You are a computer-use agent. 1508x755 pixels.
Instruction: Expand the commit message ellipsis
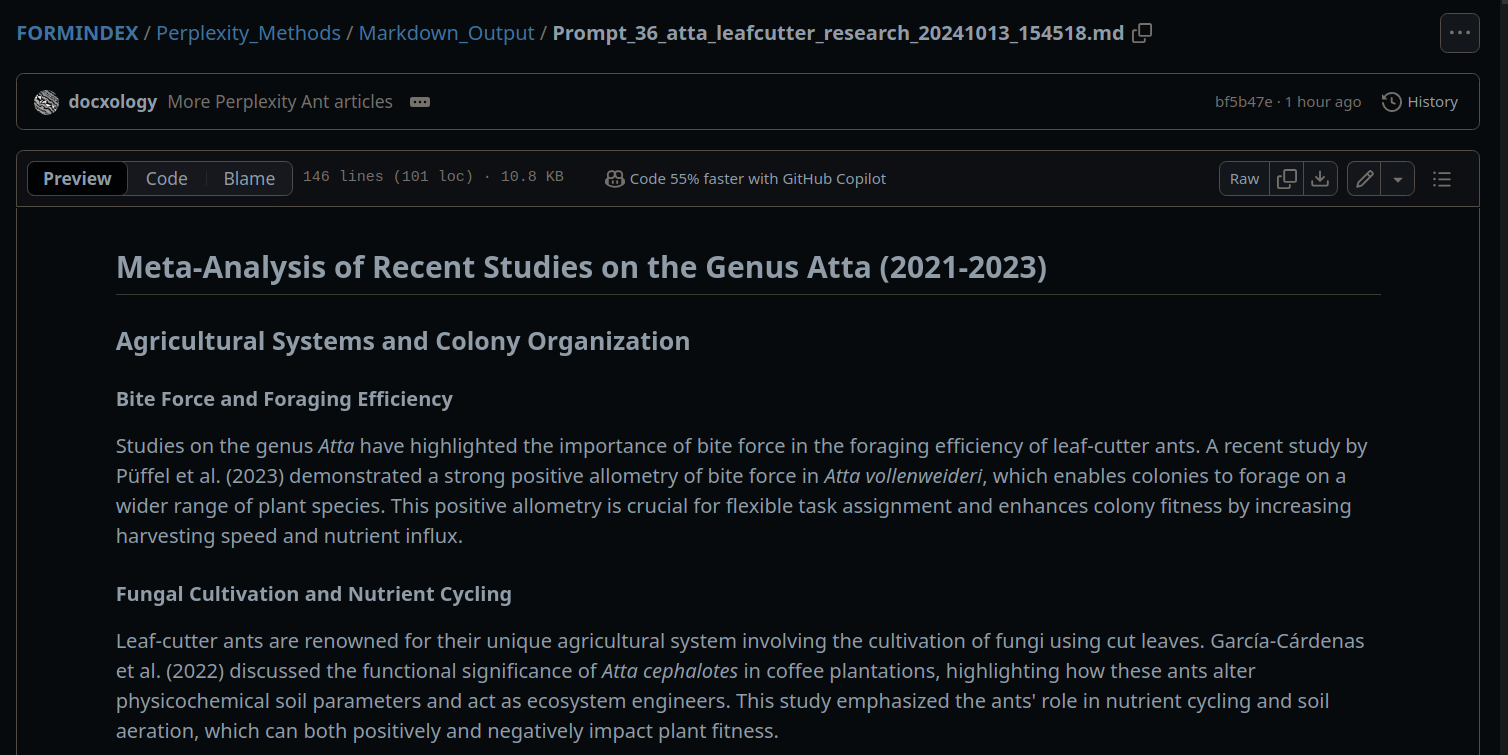point(420,102)
